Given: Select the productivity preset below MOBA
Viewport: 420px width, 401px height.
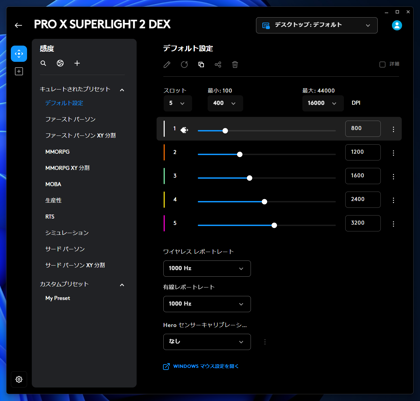Looking at the screenshot, I should click(x=53, y=200).
